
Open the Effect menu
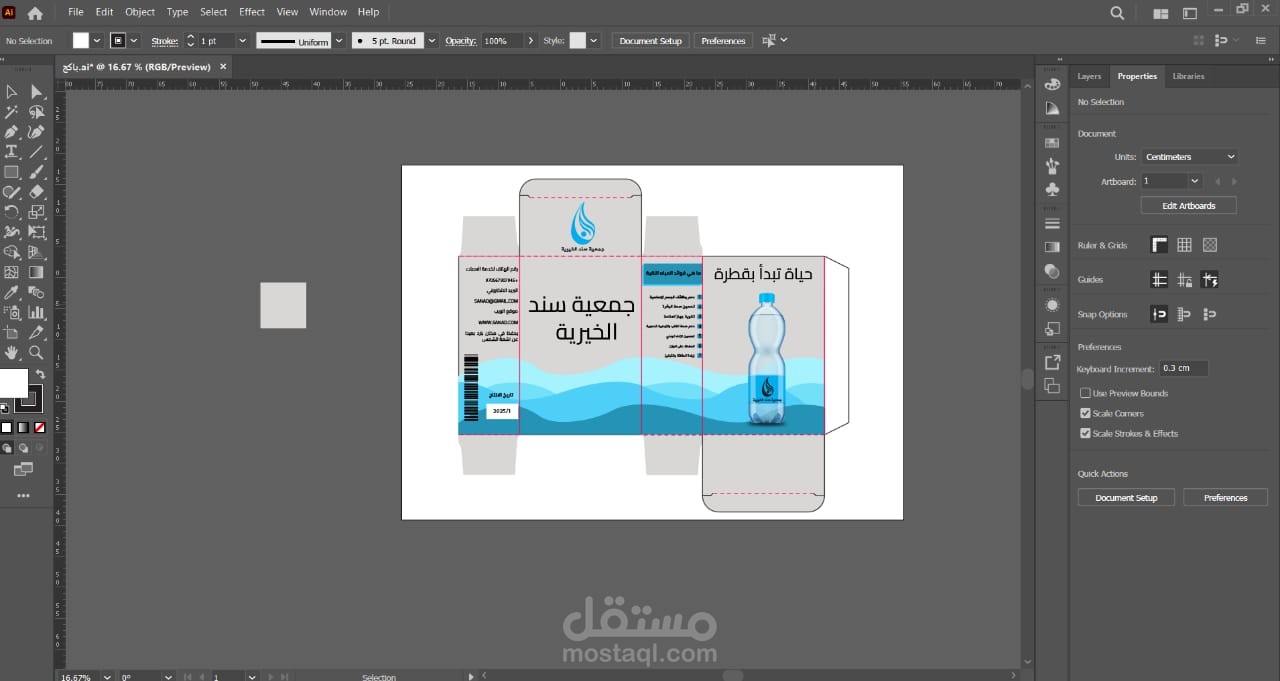[252, 12]
